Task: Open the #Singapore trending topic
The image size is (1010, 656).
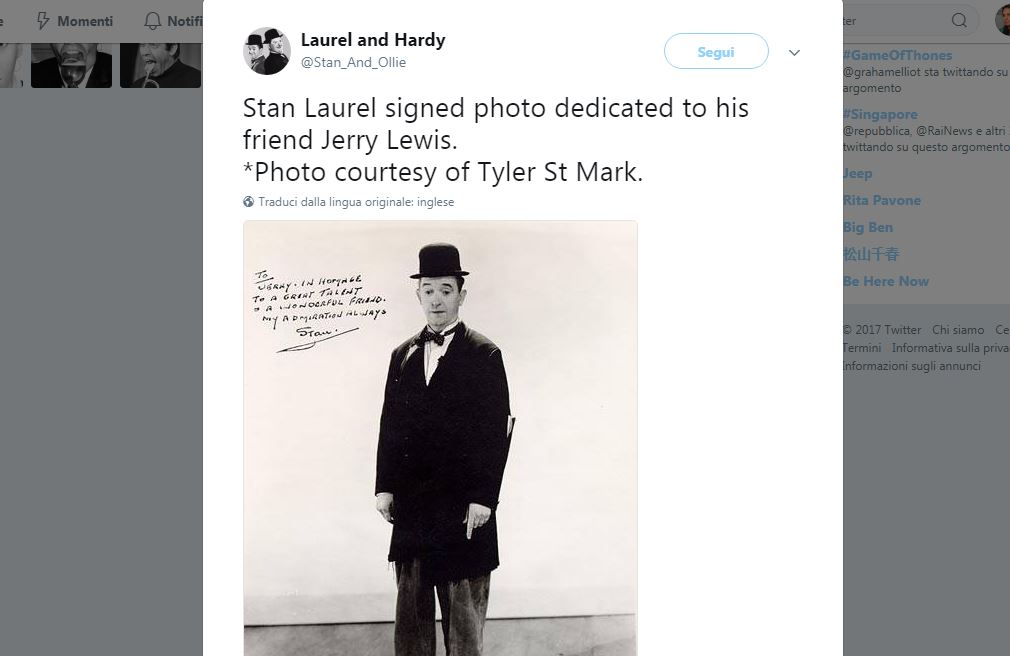Action: (x=880, y=114)
